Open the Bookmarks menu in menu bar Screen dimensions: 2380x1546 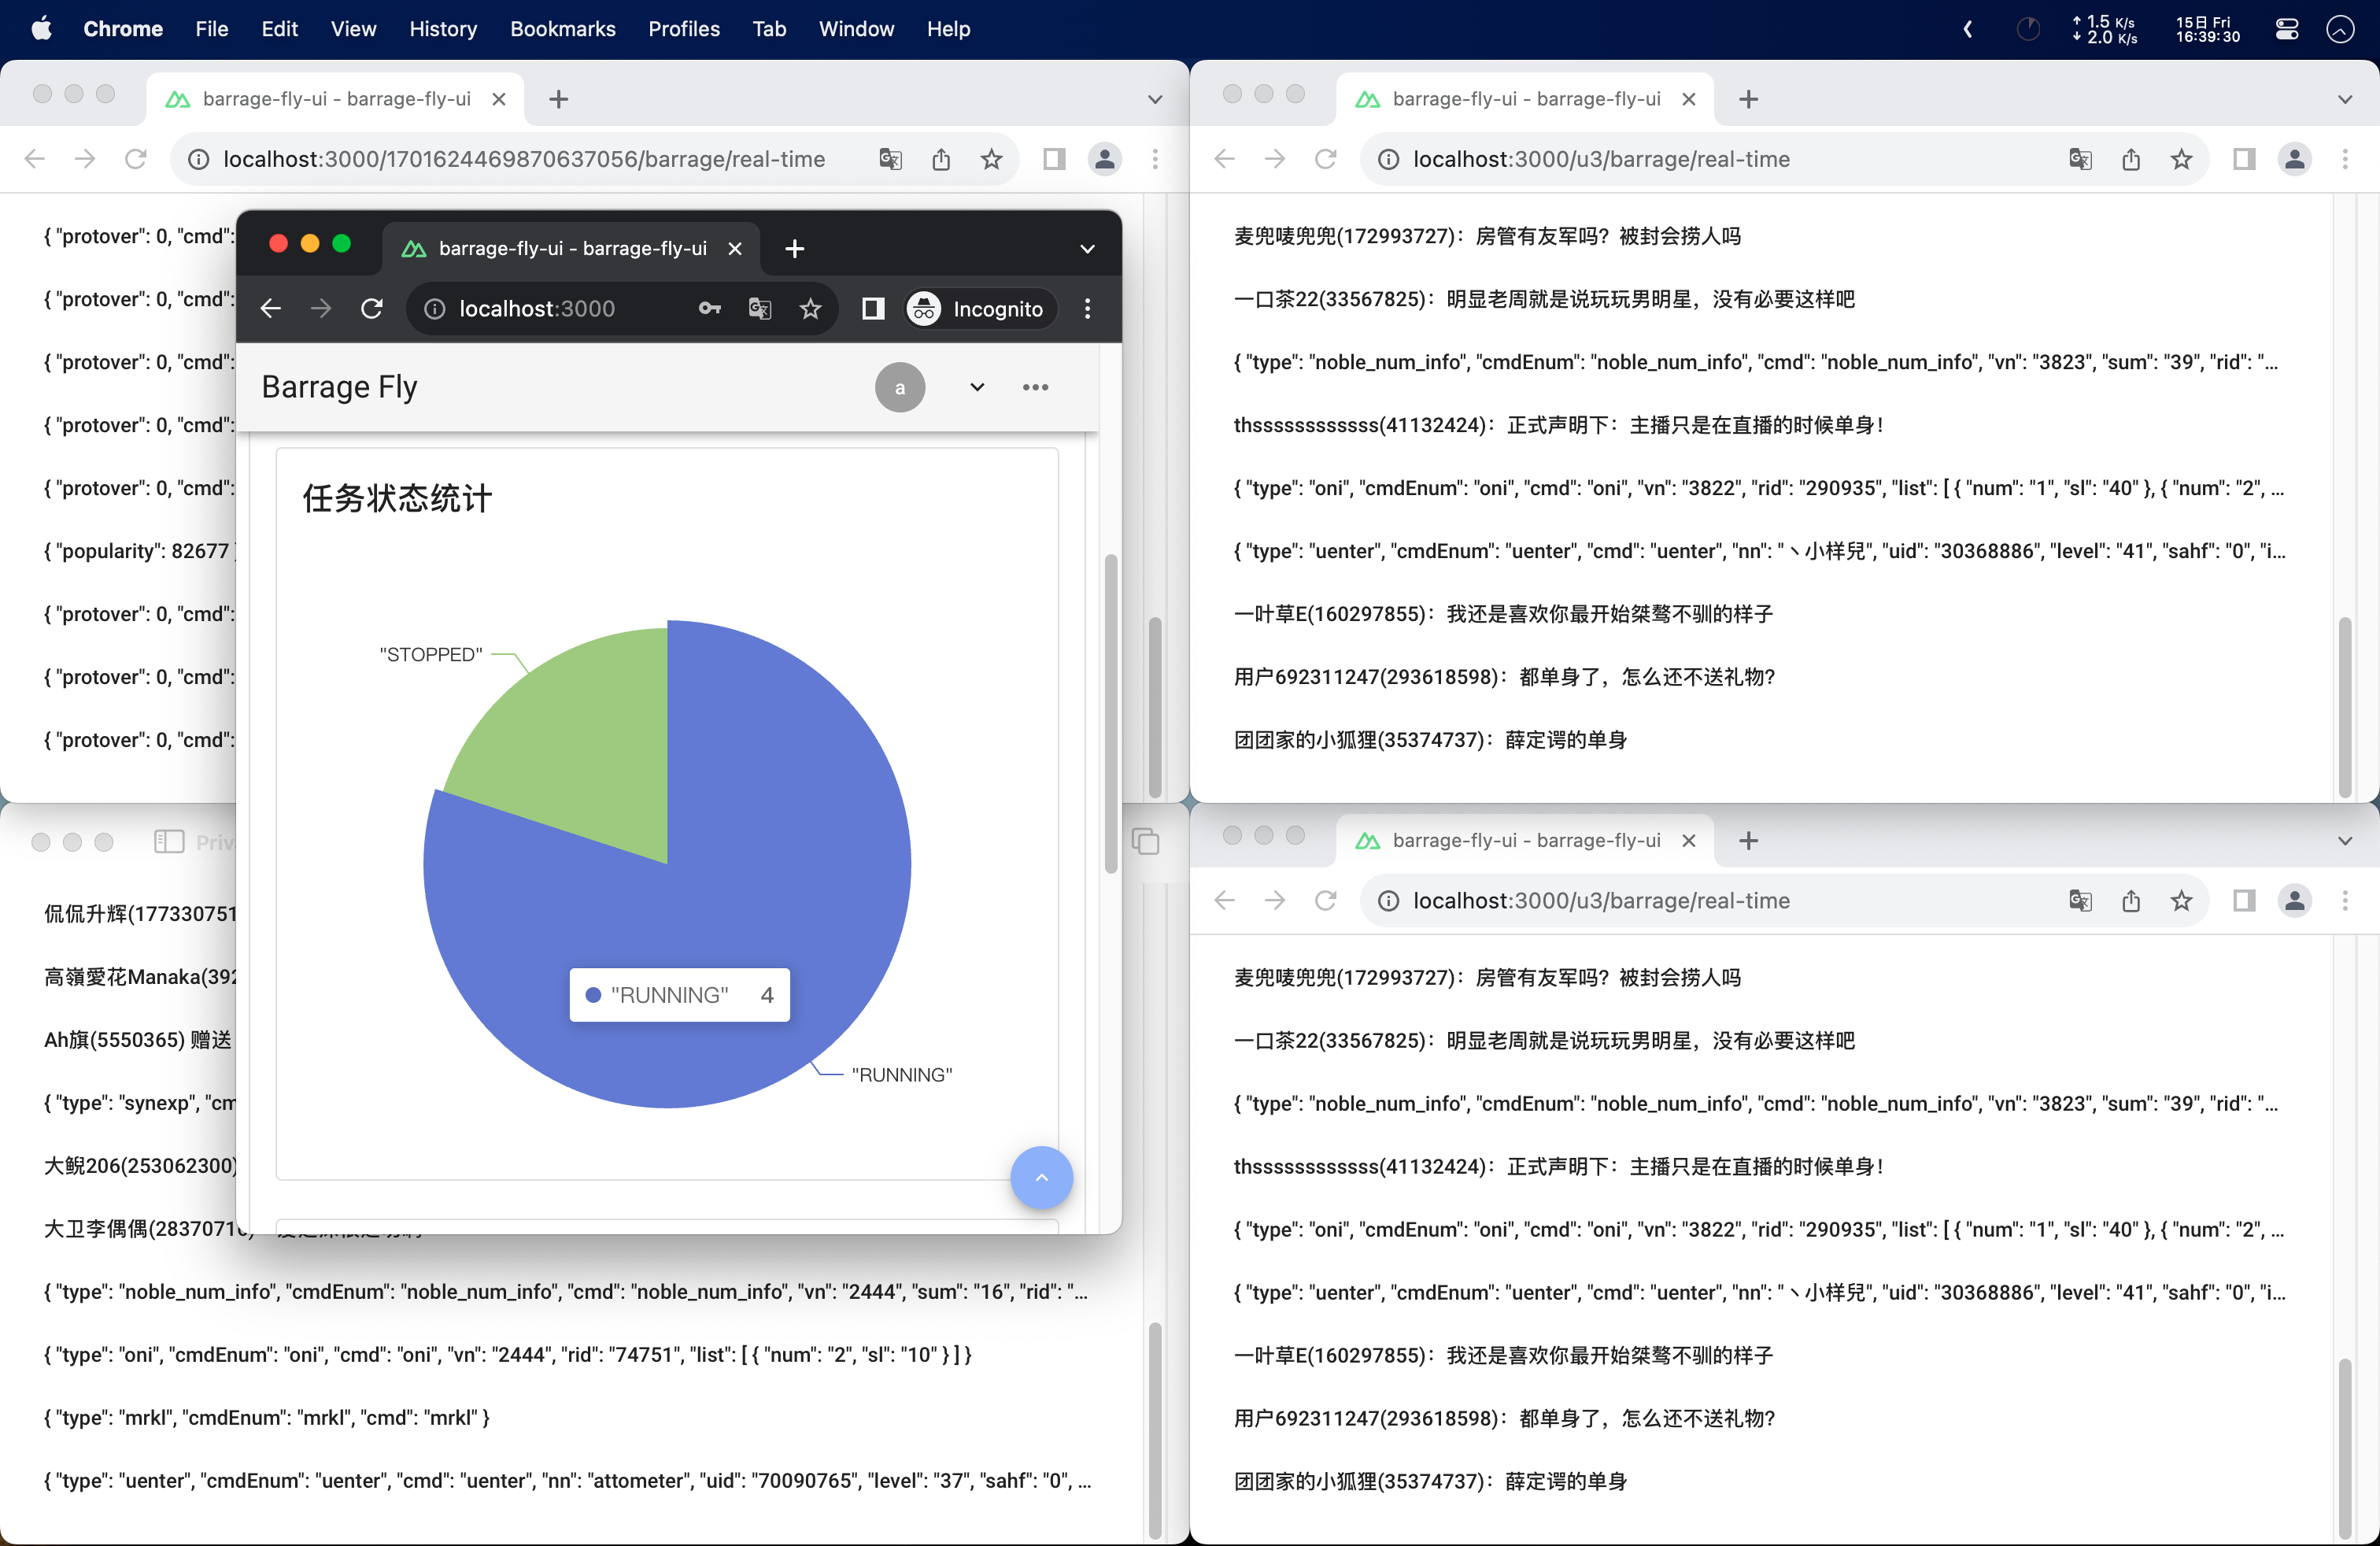click(562, 29)
